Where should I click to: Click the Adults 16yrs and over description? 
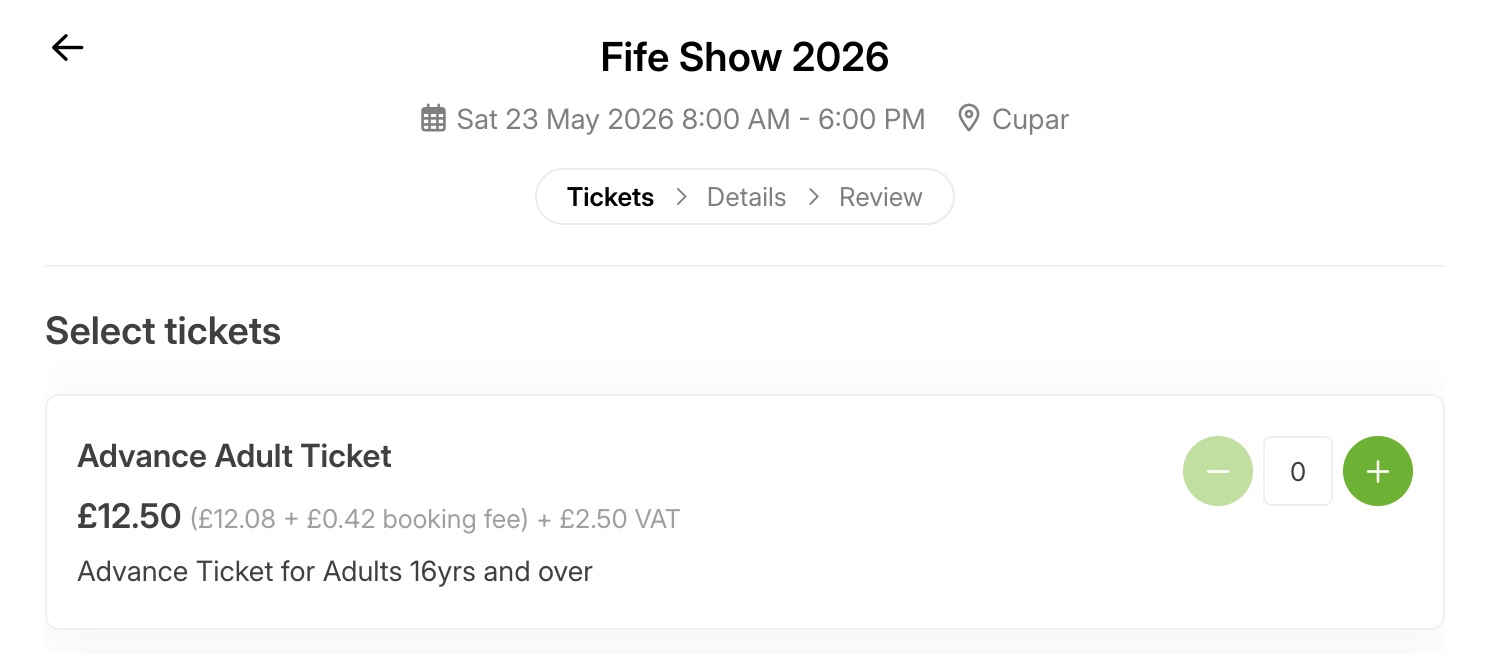335,572
